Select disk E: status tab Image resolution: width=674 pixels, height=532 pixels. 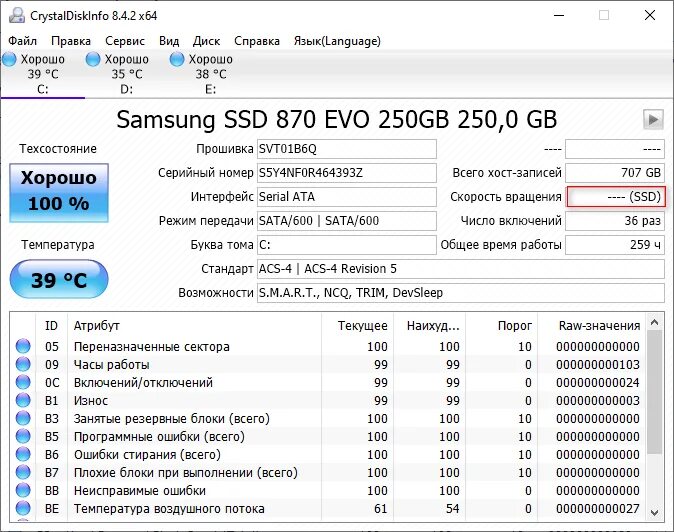pos(211,74)
